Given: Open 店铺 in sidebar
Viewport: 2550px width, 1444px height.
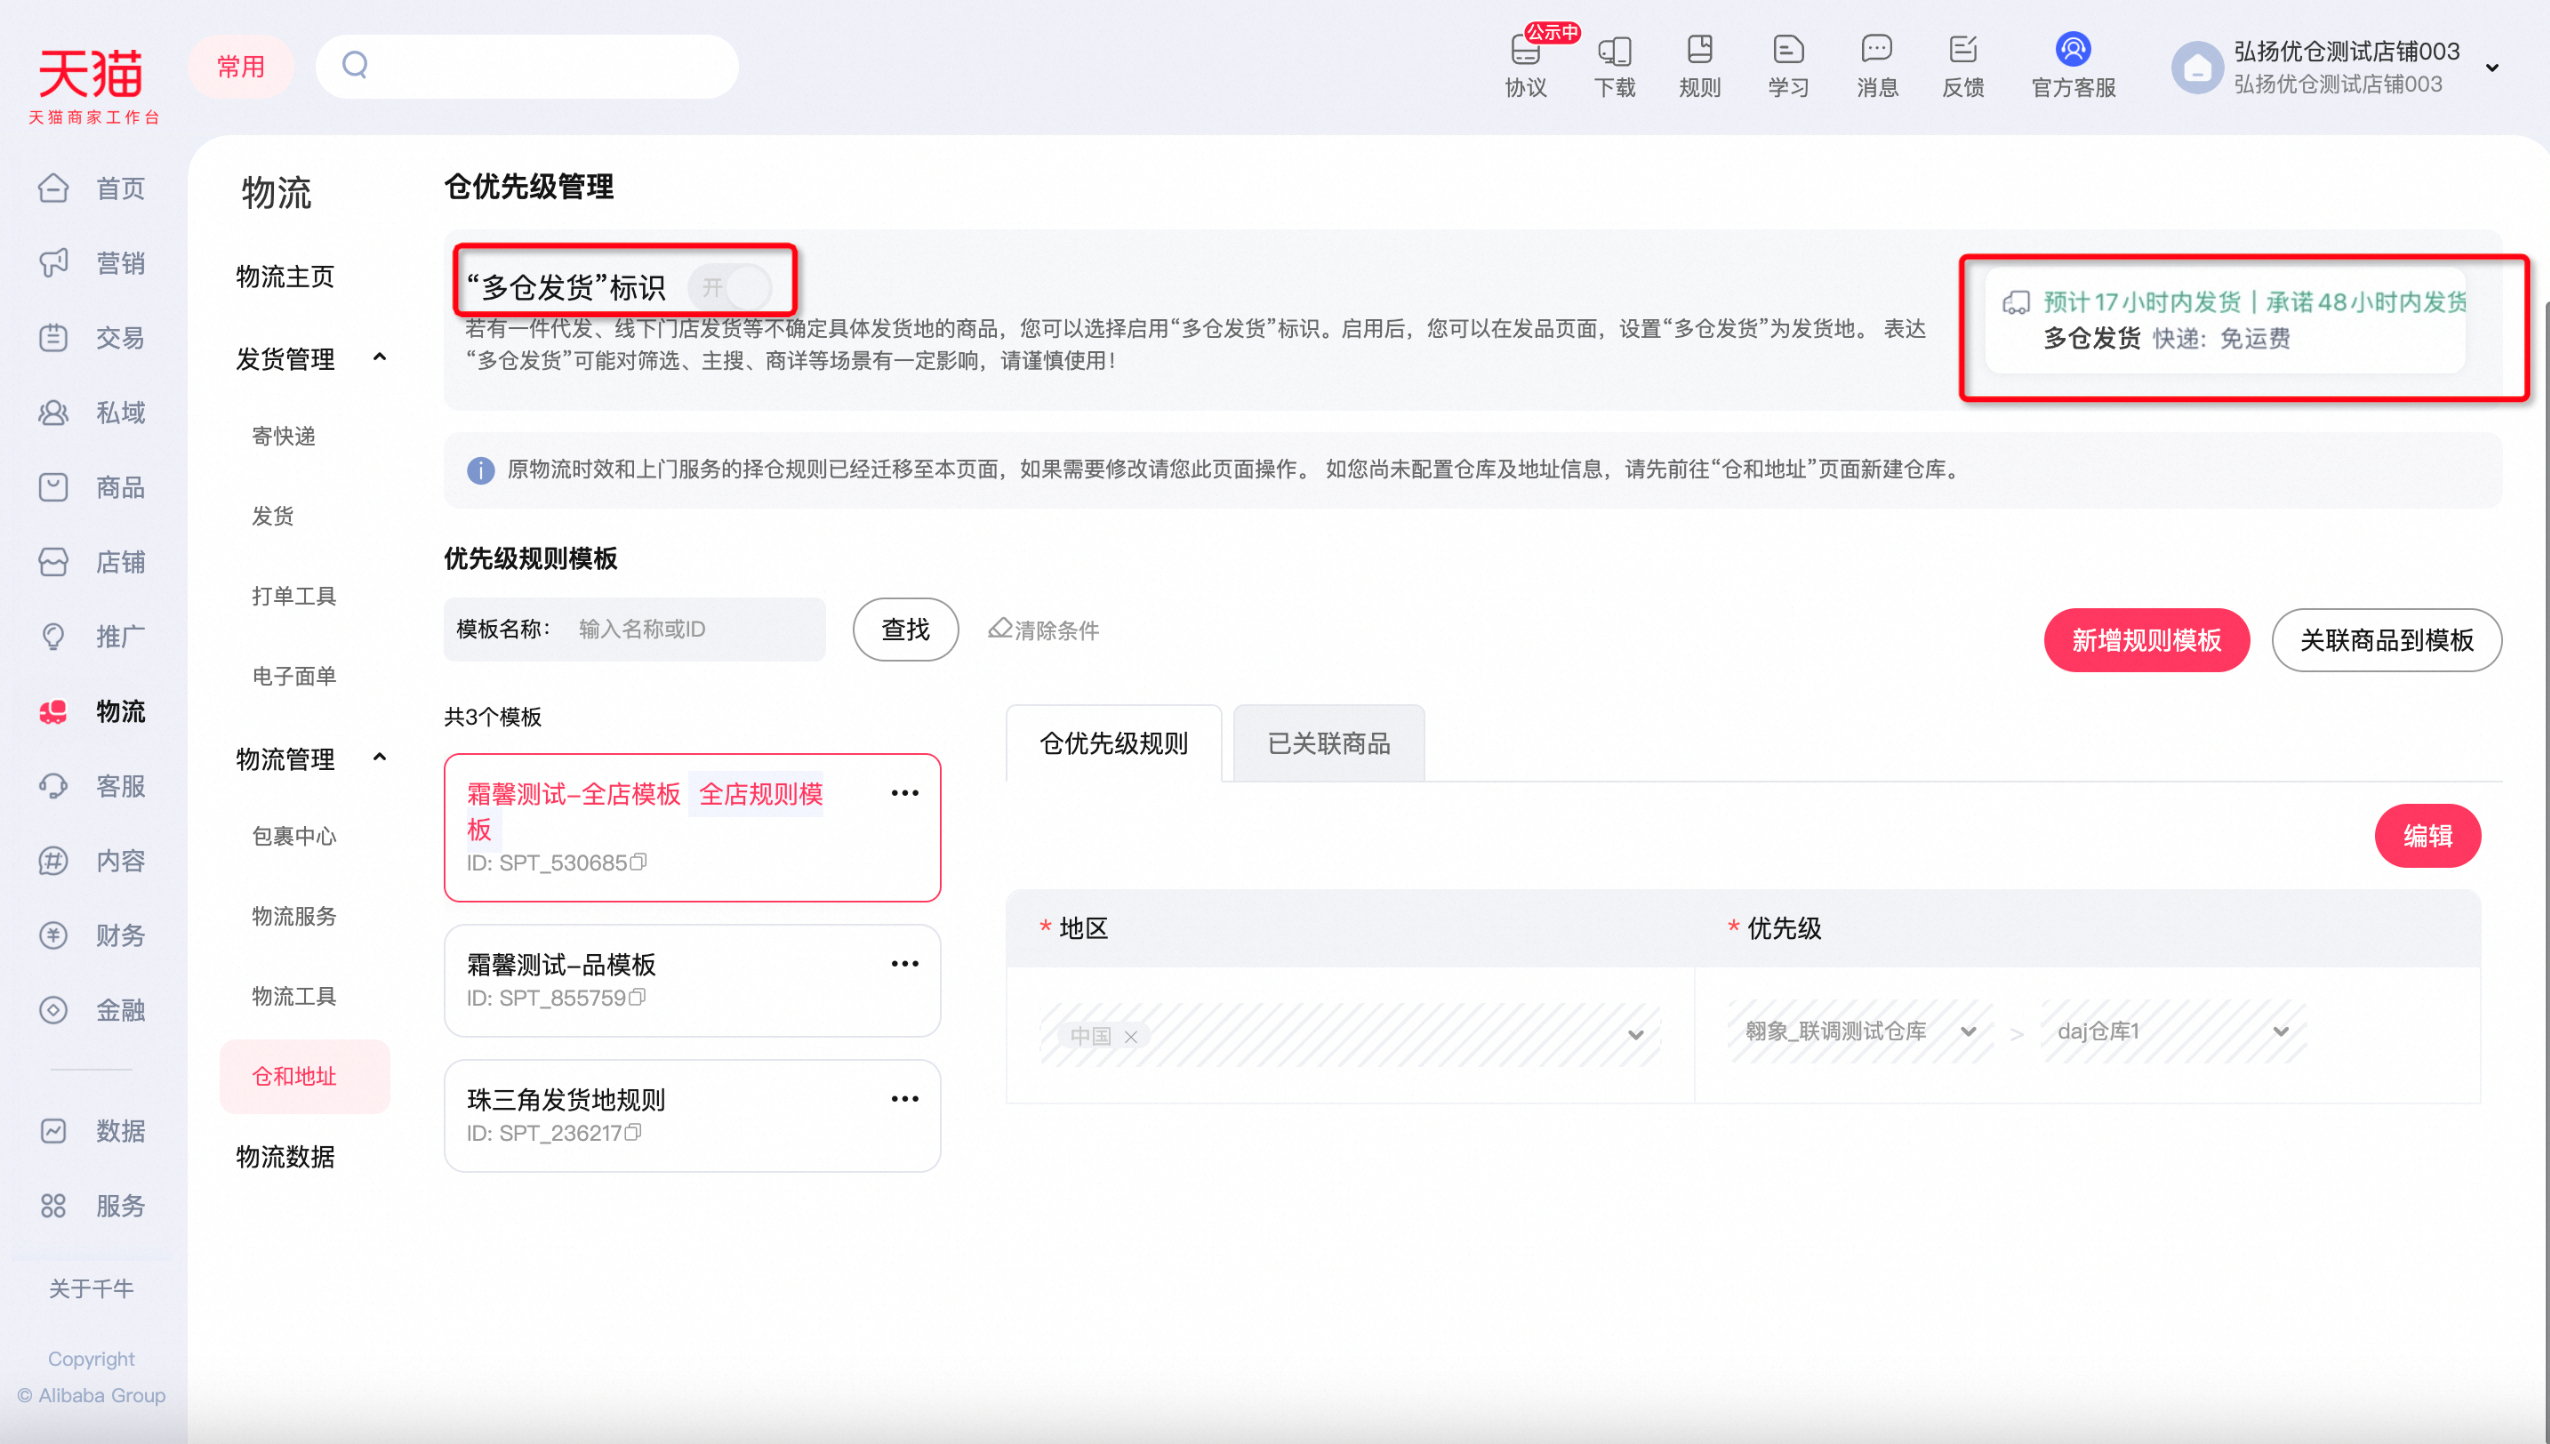Looking at the screenshot, I should point(93,562).
